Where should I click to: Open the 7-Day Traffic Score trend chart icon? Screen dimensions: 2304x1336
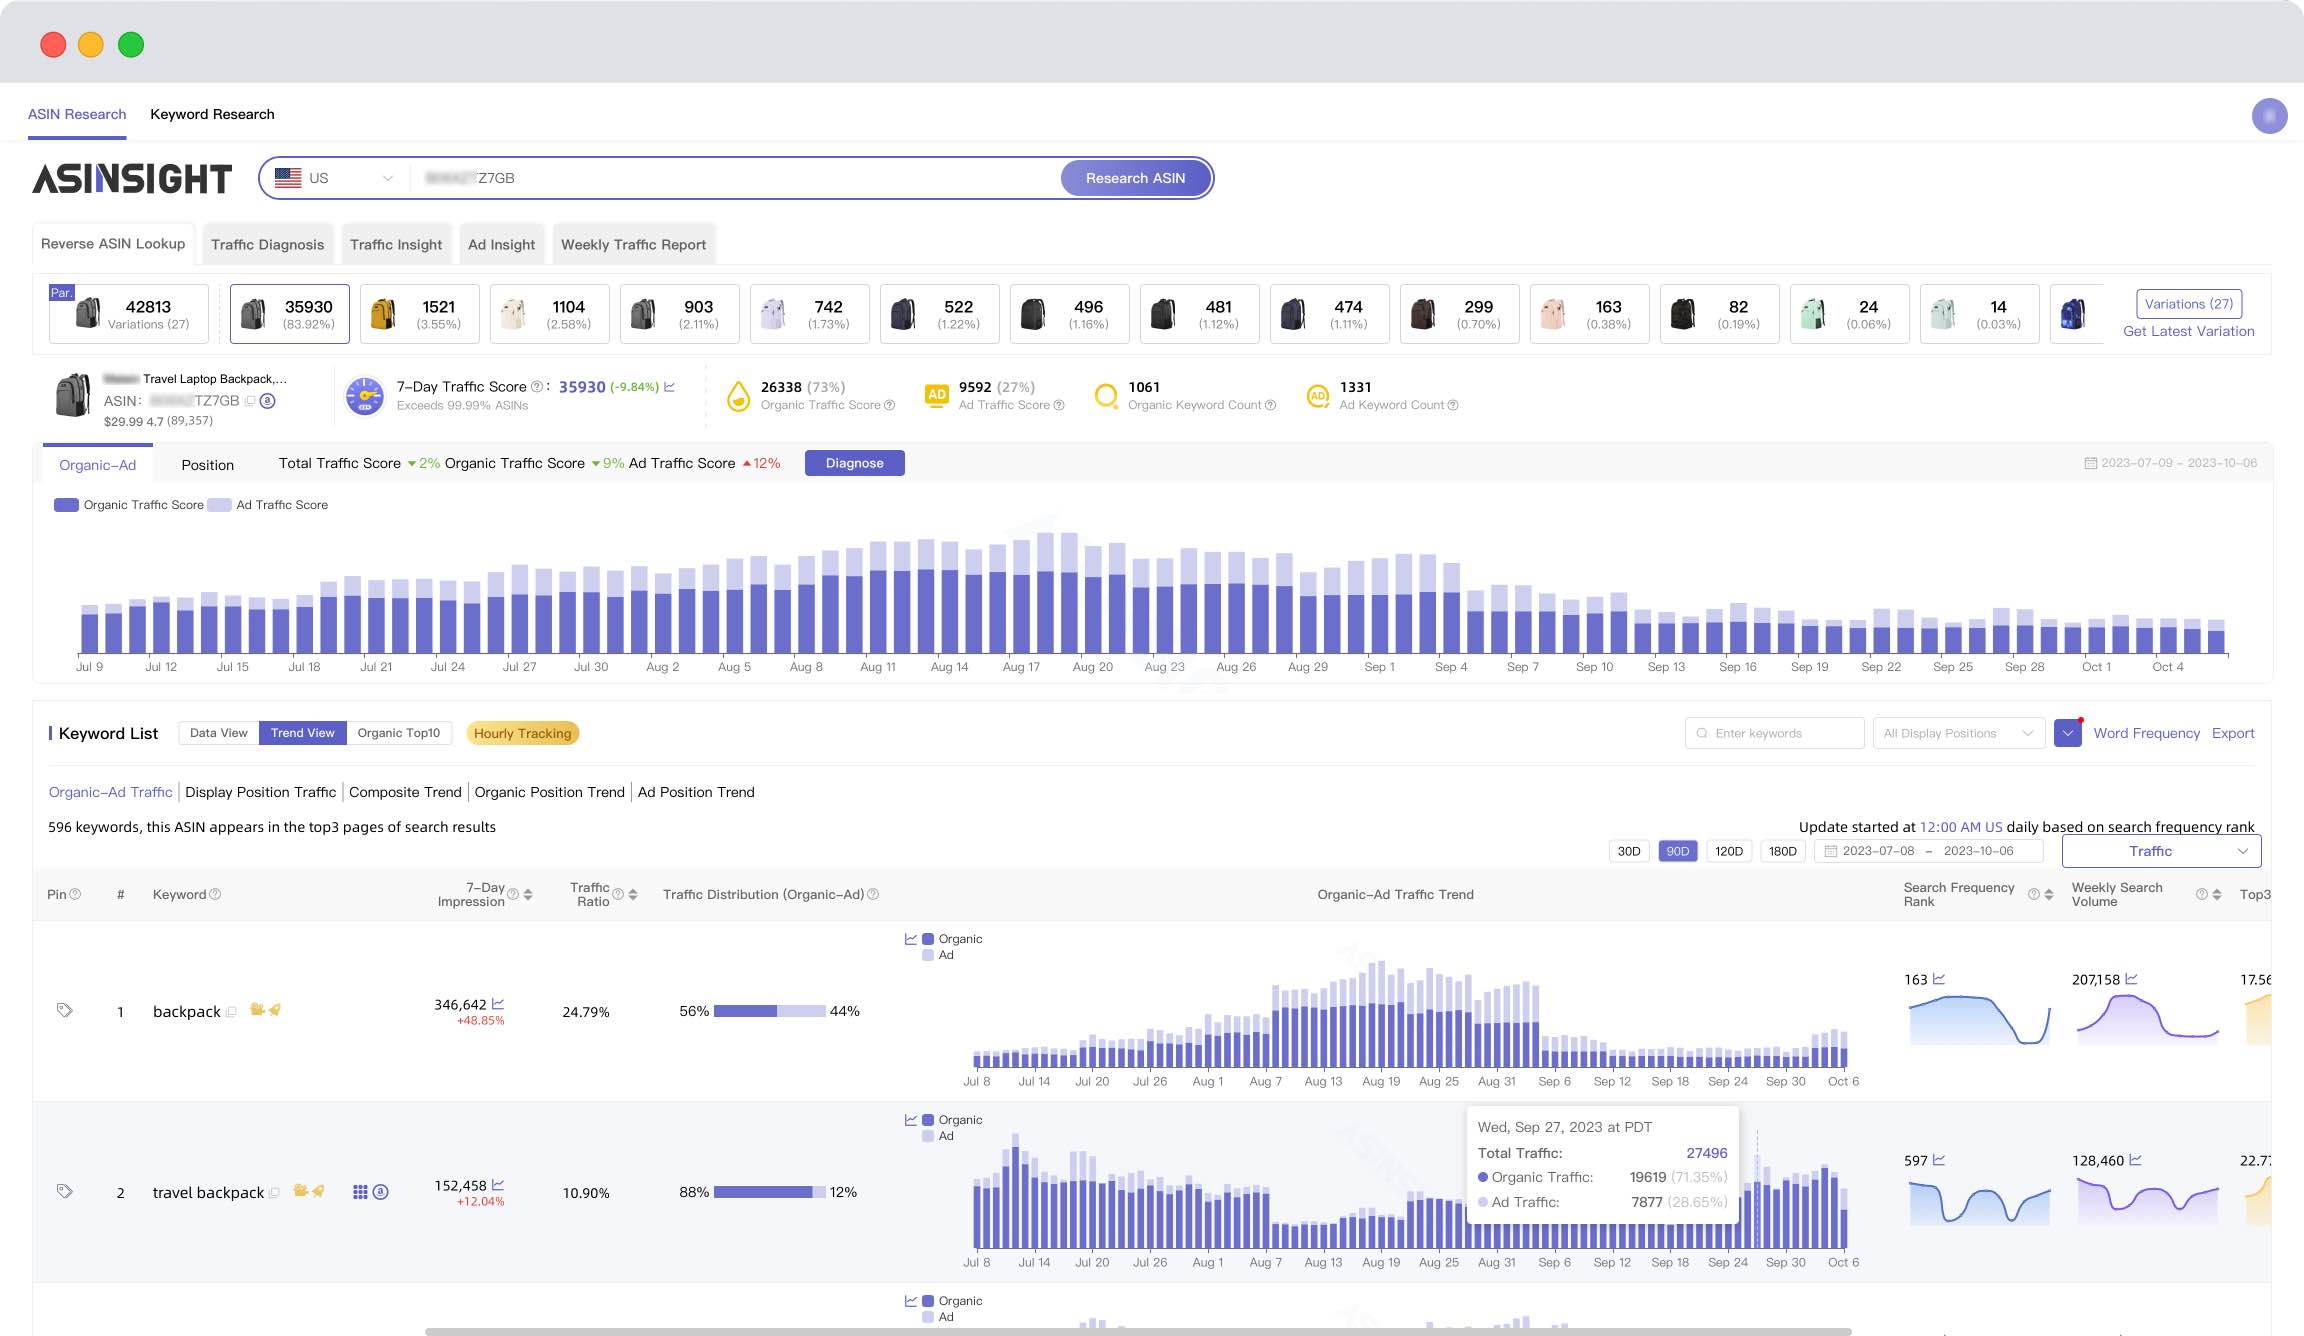coord(669,387)
